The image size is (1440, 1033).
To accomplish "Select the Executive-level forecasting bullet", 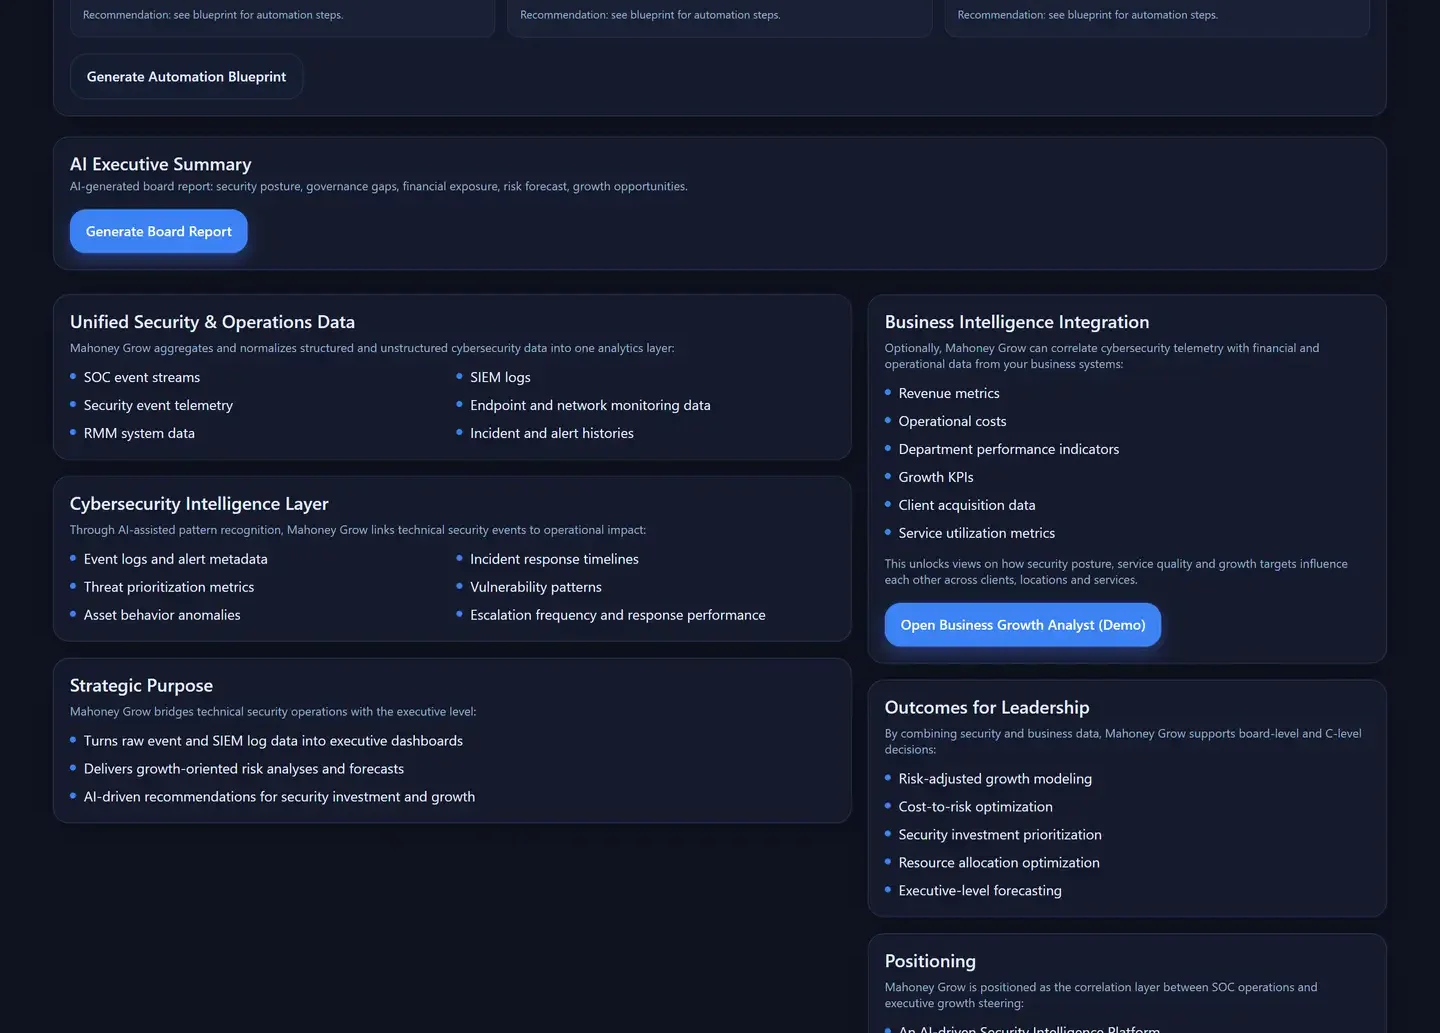I will pos(979,890).
